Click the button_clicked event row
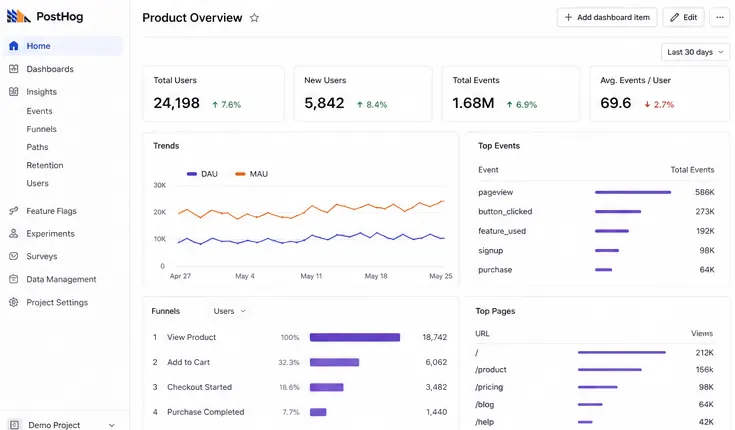Image resolution: width=735 pixels, height=430 pixels. (596, 211)
